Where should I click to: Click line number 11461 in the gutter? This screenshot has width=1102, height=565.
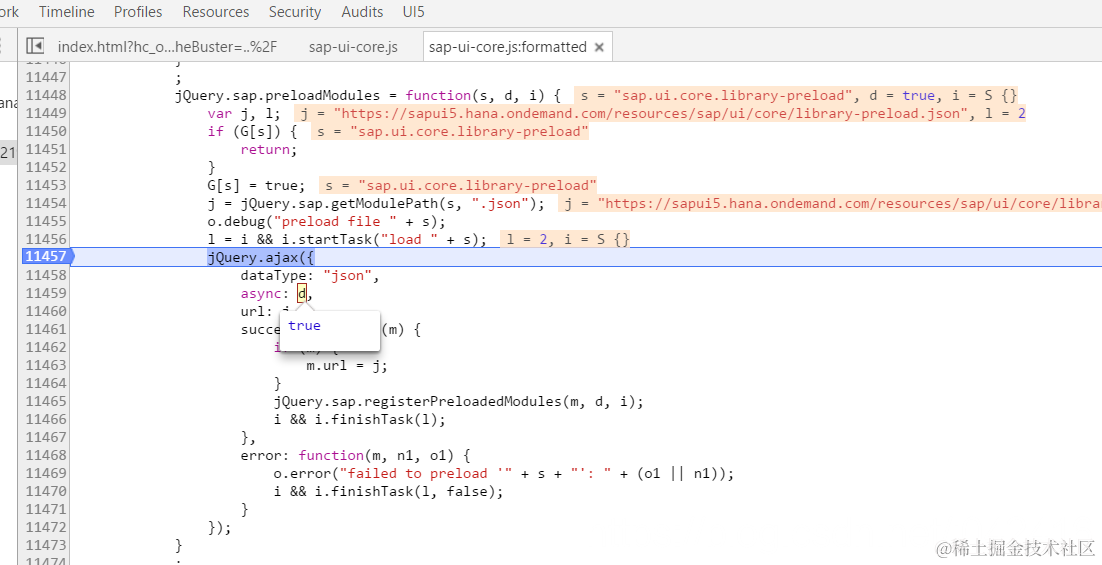46,329
